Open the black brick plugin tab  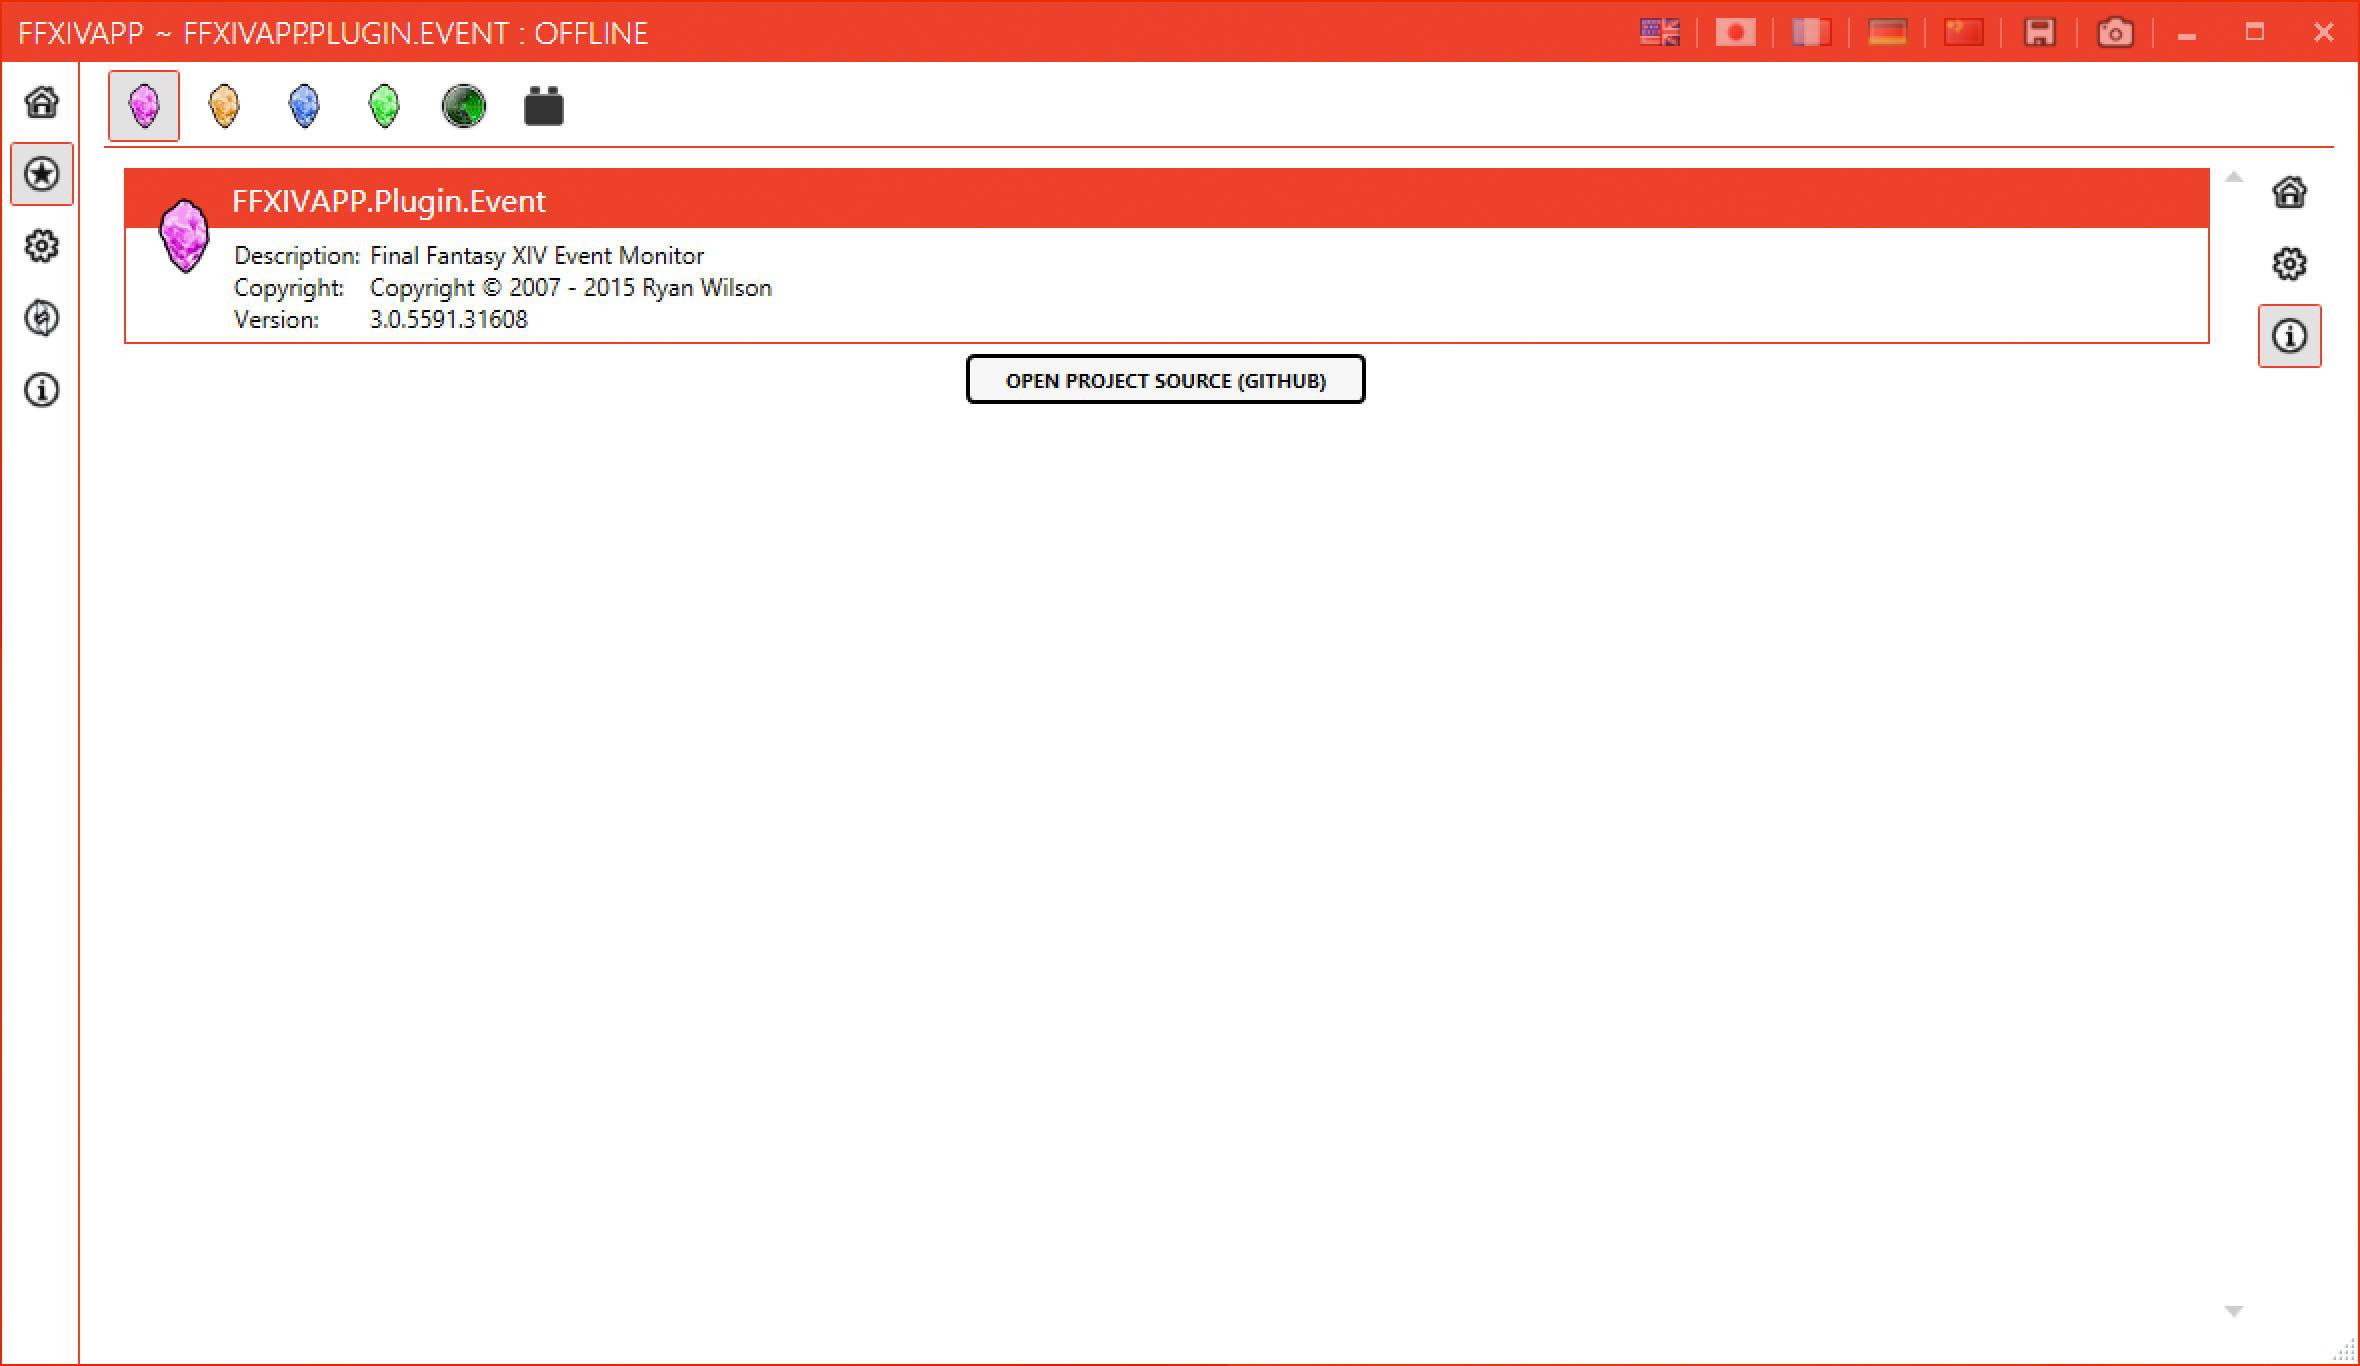[544, 106]
